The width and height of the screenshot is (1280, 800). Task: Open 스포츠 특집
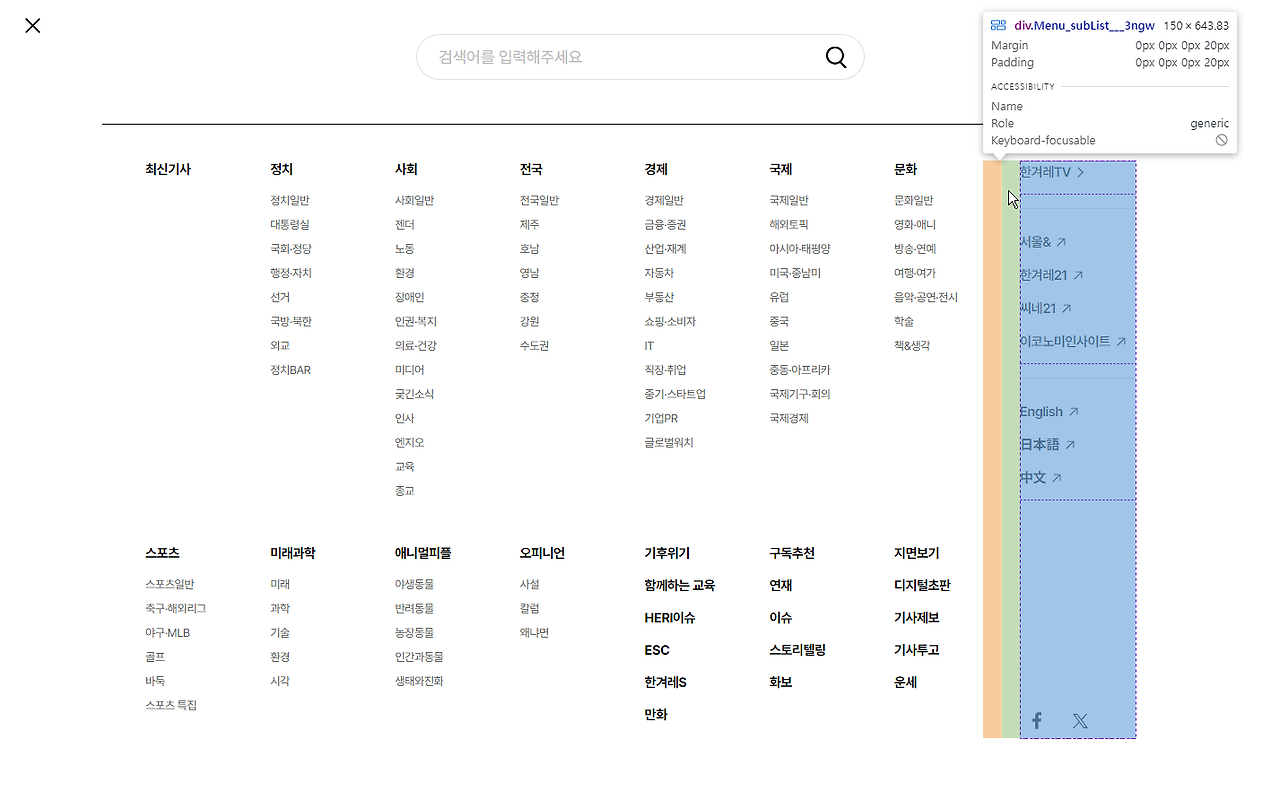pos(171,706)
